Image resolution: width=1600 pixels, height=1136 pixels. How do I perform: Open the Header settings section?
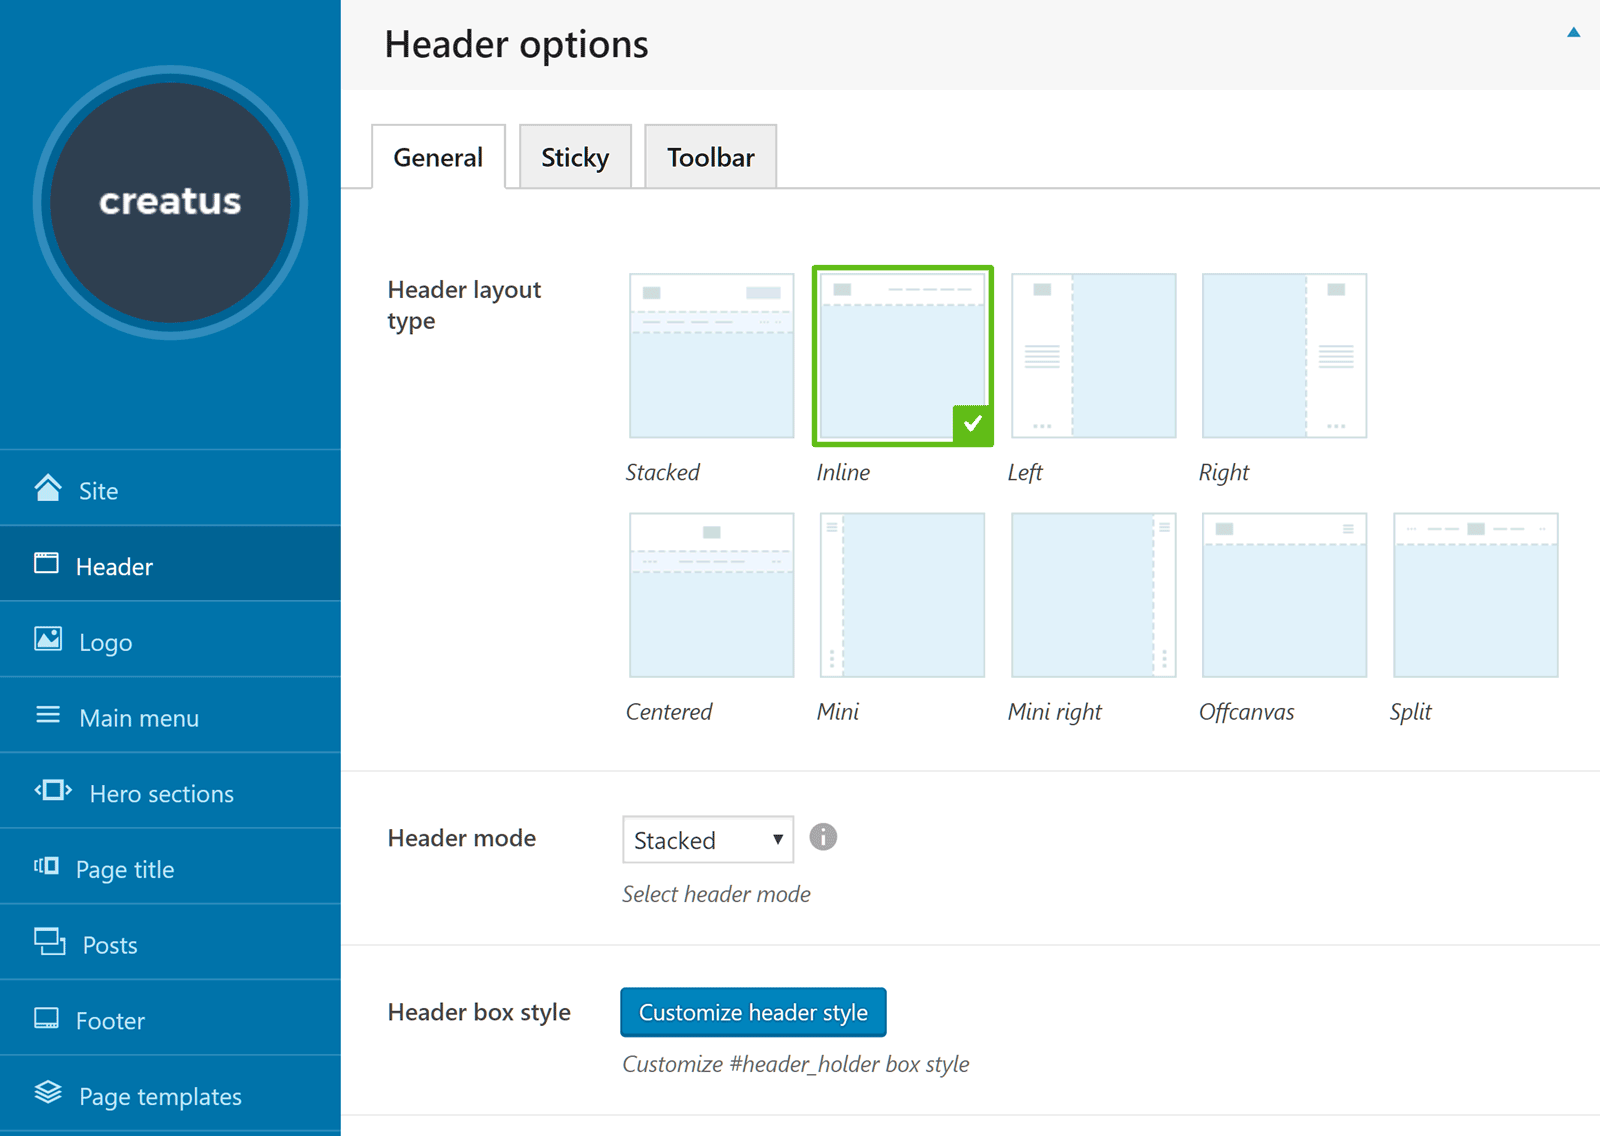point(170,564)
